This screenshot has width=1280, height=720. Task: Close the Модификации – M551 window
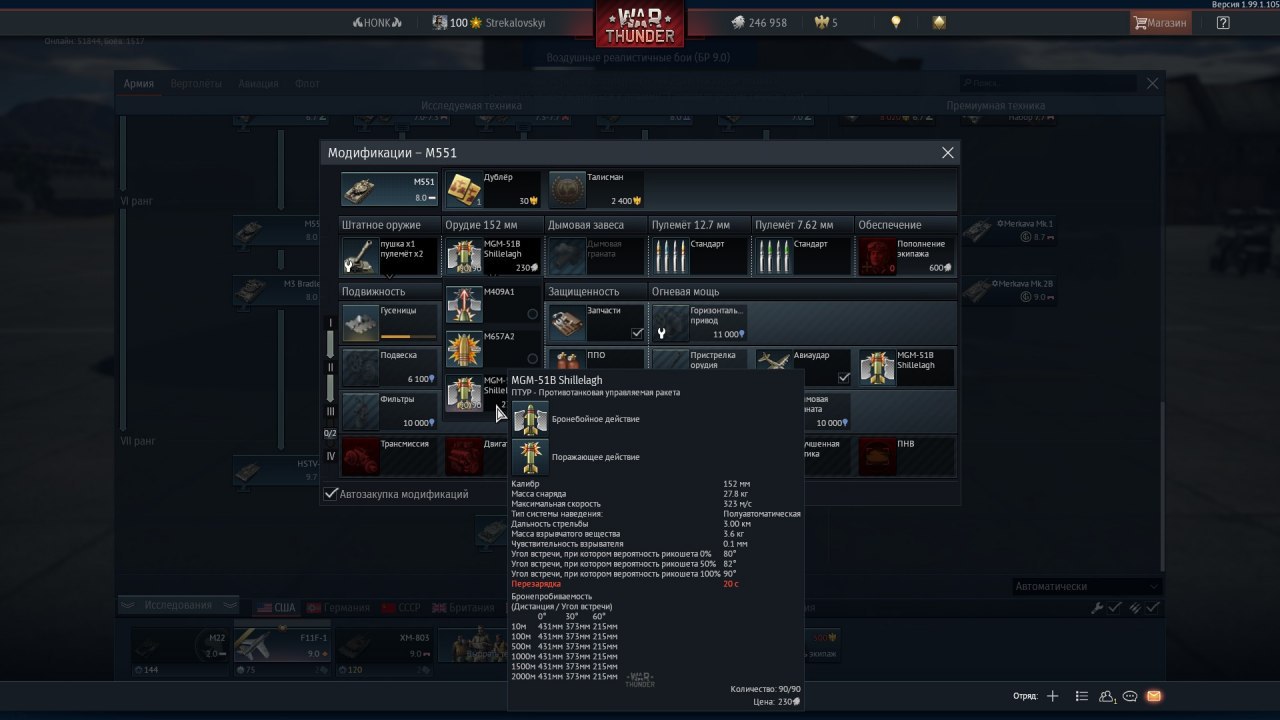(948, 153)
